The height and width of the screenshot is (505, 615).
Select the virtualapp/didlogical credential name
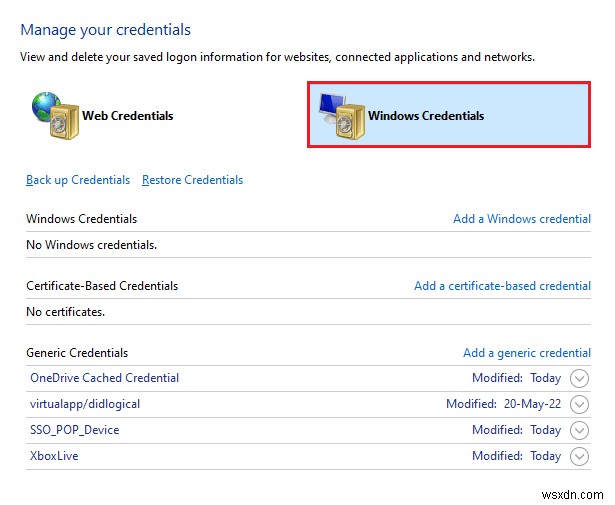[x=85, y=404]
